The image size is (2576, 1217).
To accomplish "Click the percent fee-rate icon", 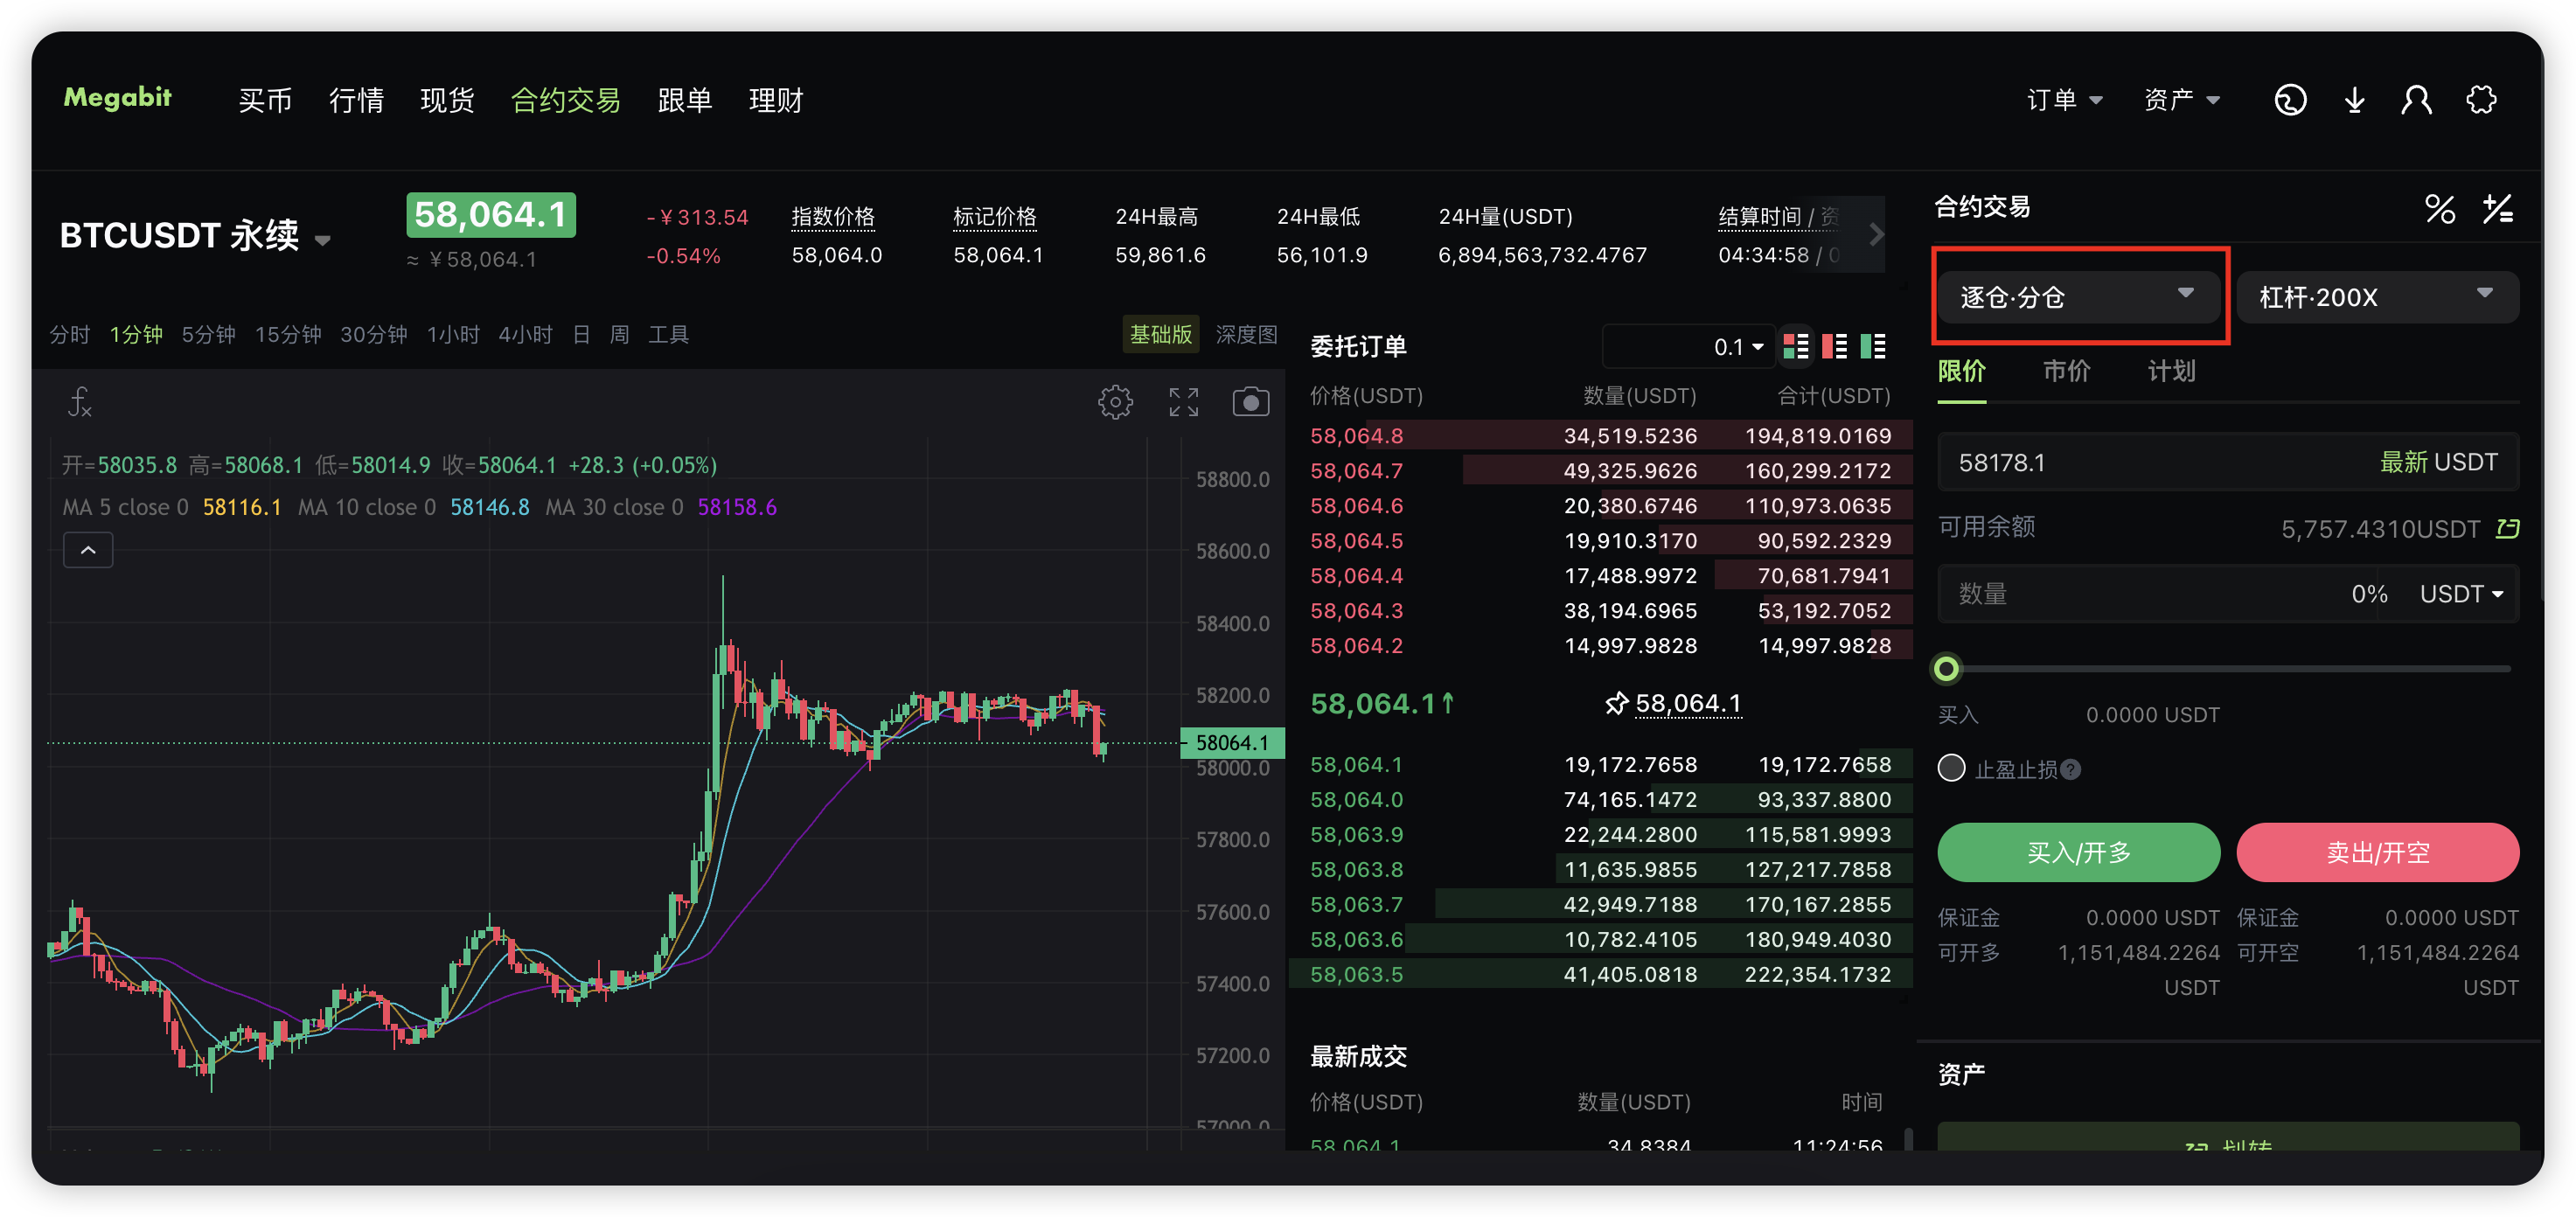I will pos(2439,209).
